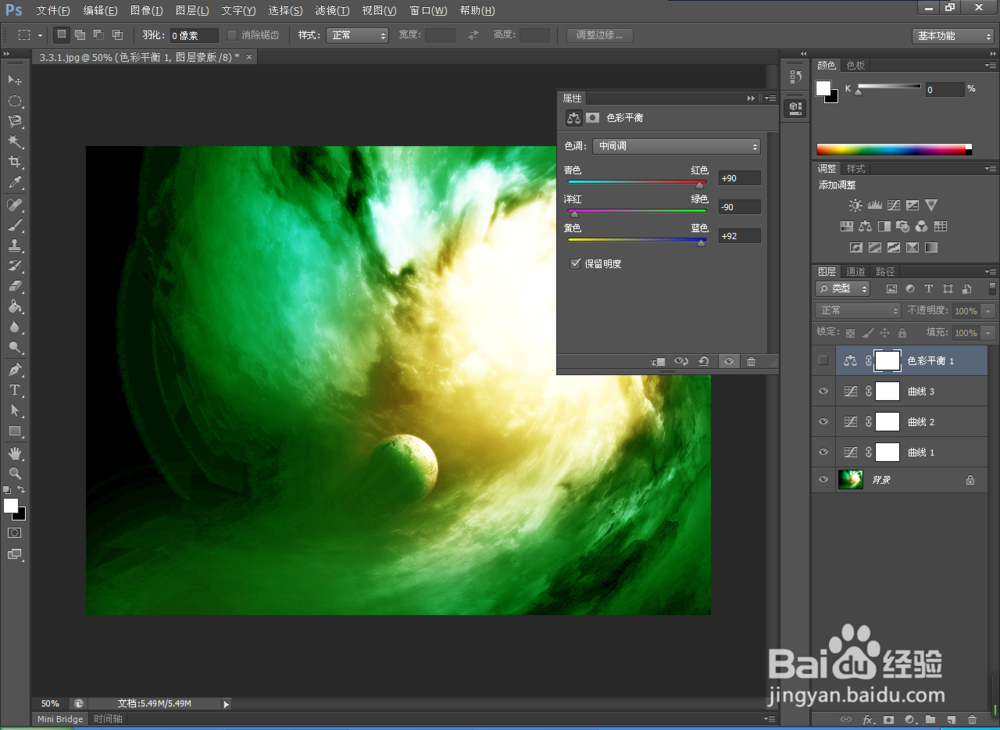The width and height of the screenshot is (1000, 730).
Task: Open the 不透明度 slider arrow
Action: coord(989,311)
